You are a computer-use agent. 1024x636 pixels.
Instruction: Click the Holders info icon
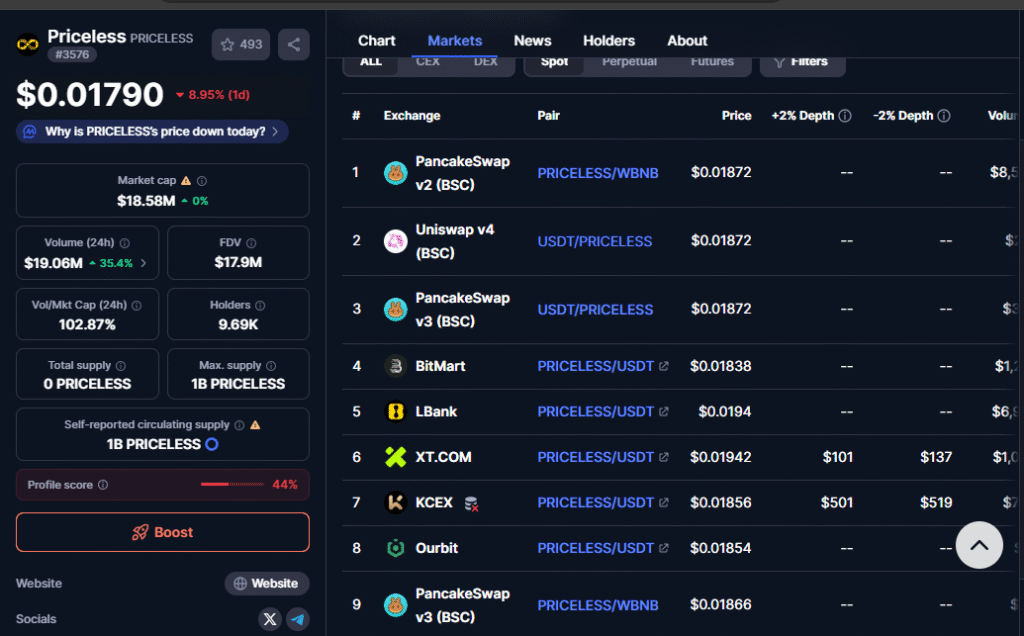[260, 305]
